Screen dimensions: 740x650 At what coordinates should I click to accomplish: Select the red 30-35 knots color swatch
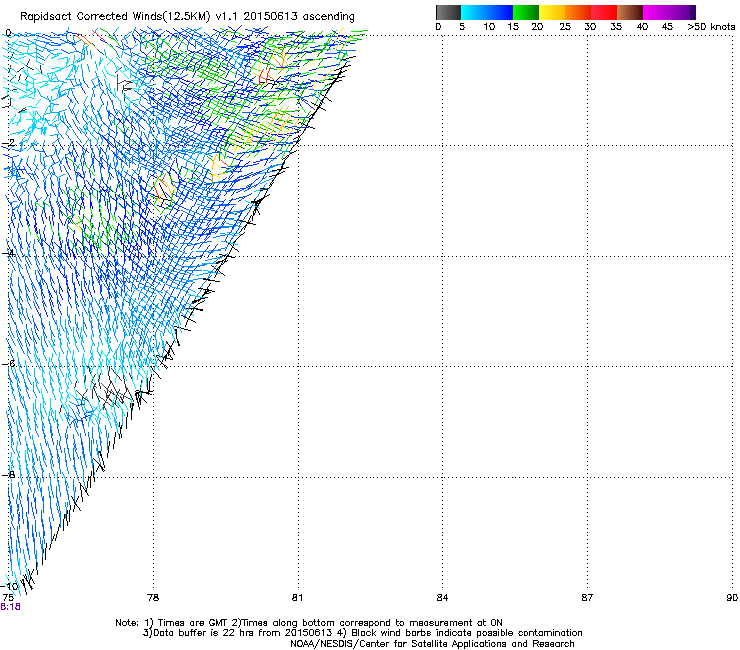pos(604,12)
